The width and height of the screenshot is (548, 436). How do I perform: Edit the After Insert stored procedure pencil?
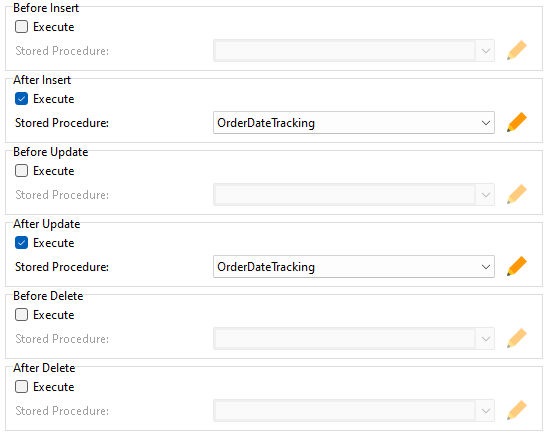517,122
